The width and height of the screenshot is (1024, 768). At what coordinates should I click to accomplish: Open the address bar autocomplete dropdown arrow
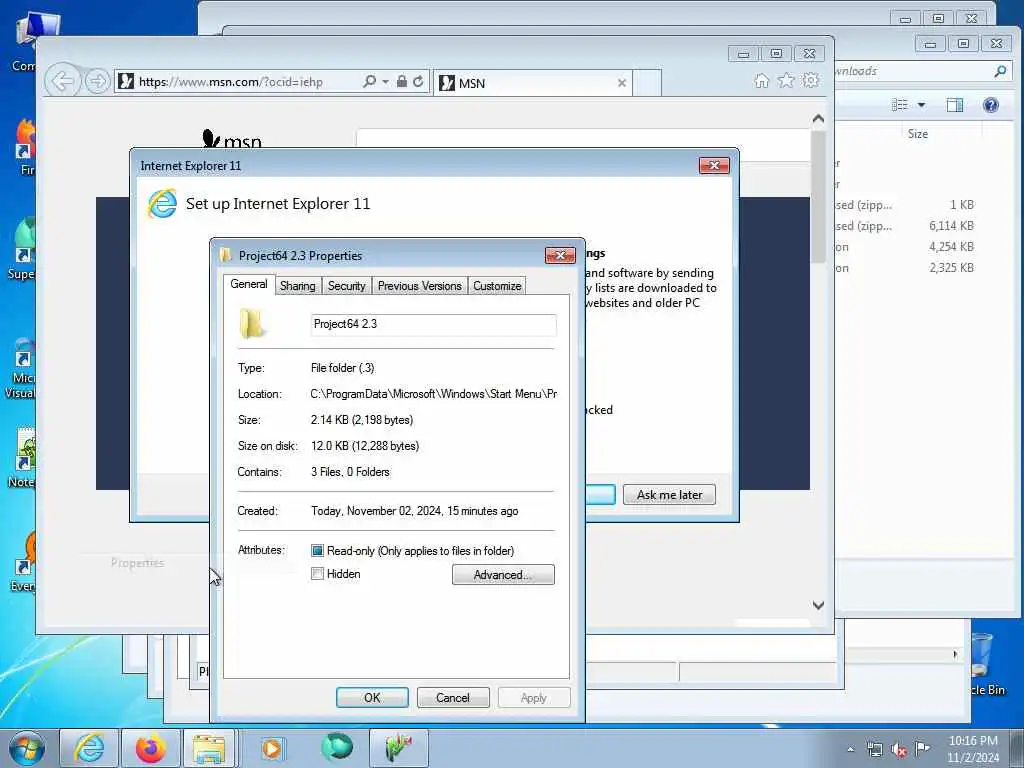pyautogui.click(x=385, y=82)
